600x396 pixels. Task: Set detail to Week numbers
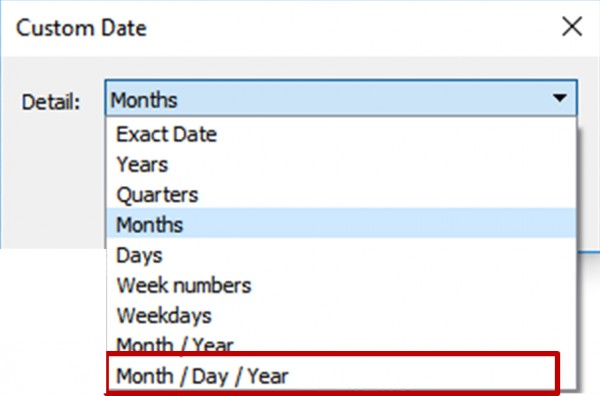point(341,285)
